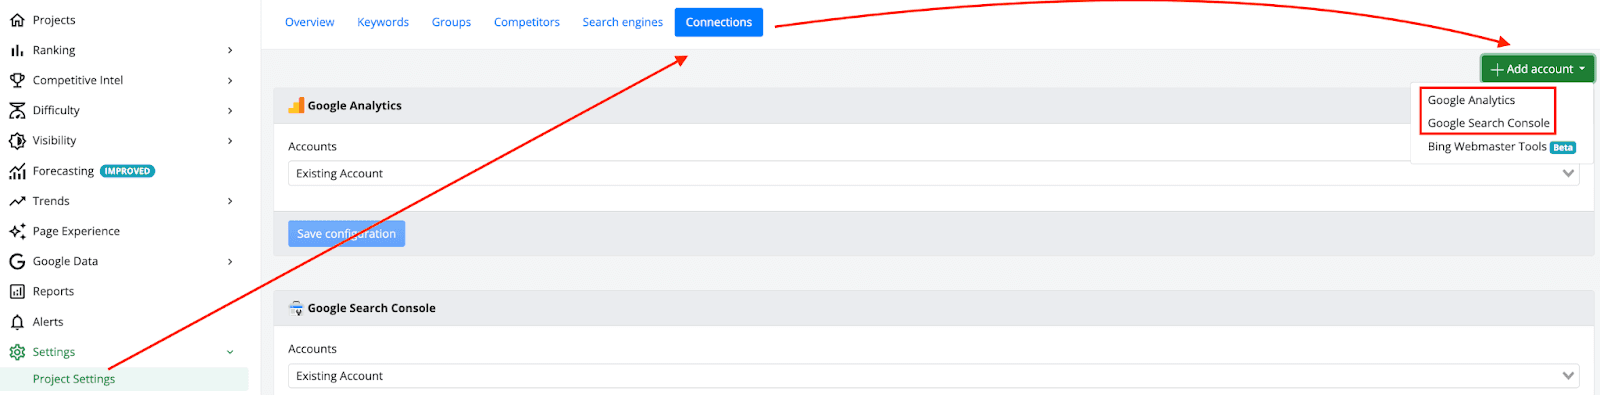The image size is (1600, 395).
Task: Open the Competitors tab
Action: (x=526, y=22)
